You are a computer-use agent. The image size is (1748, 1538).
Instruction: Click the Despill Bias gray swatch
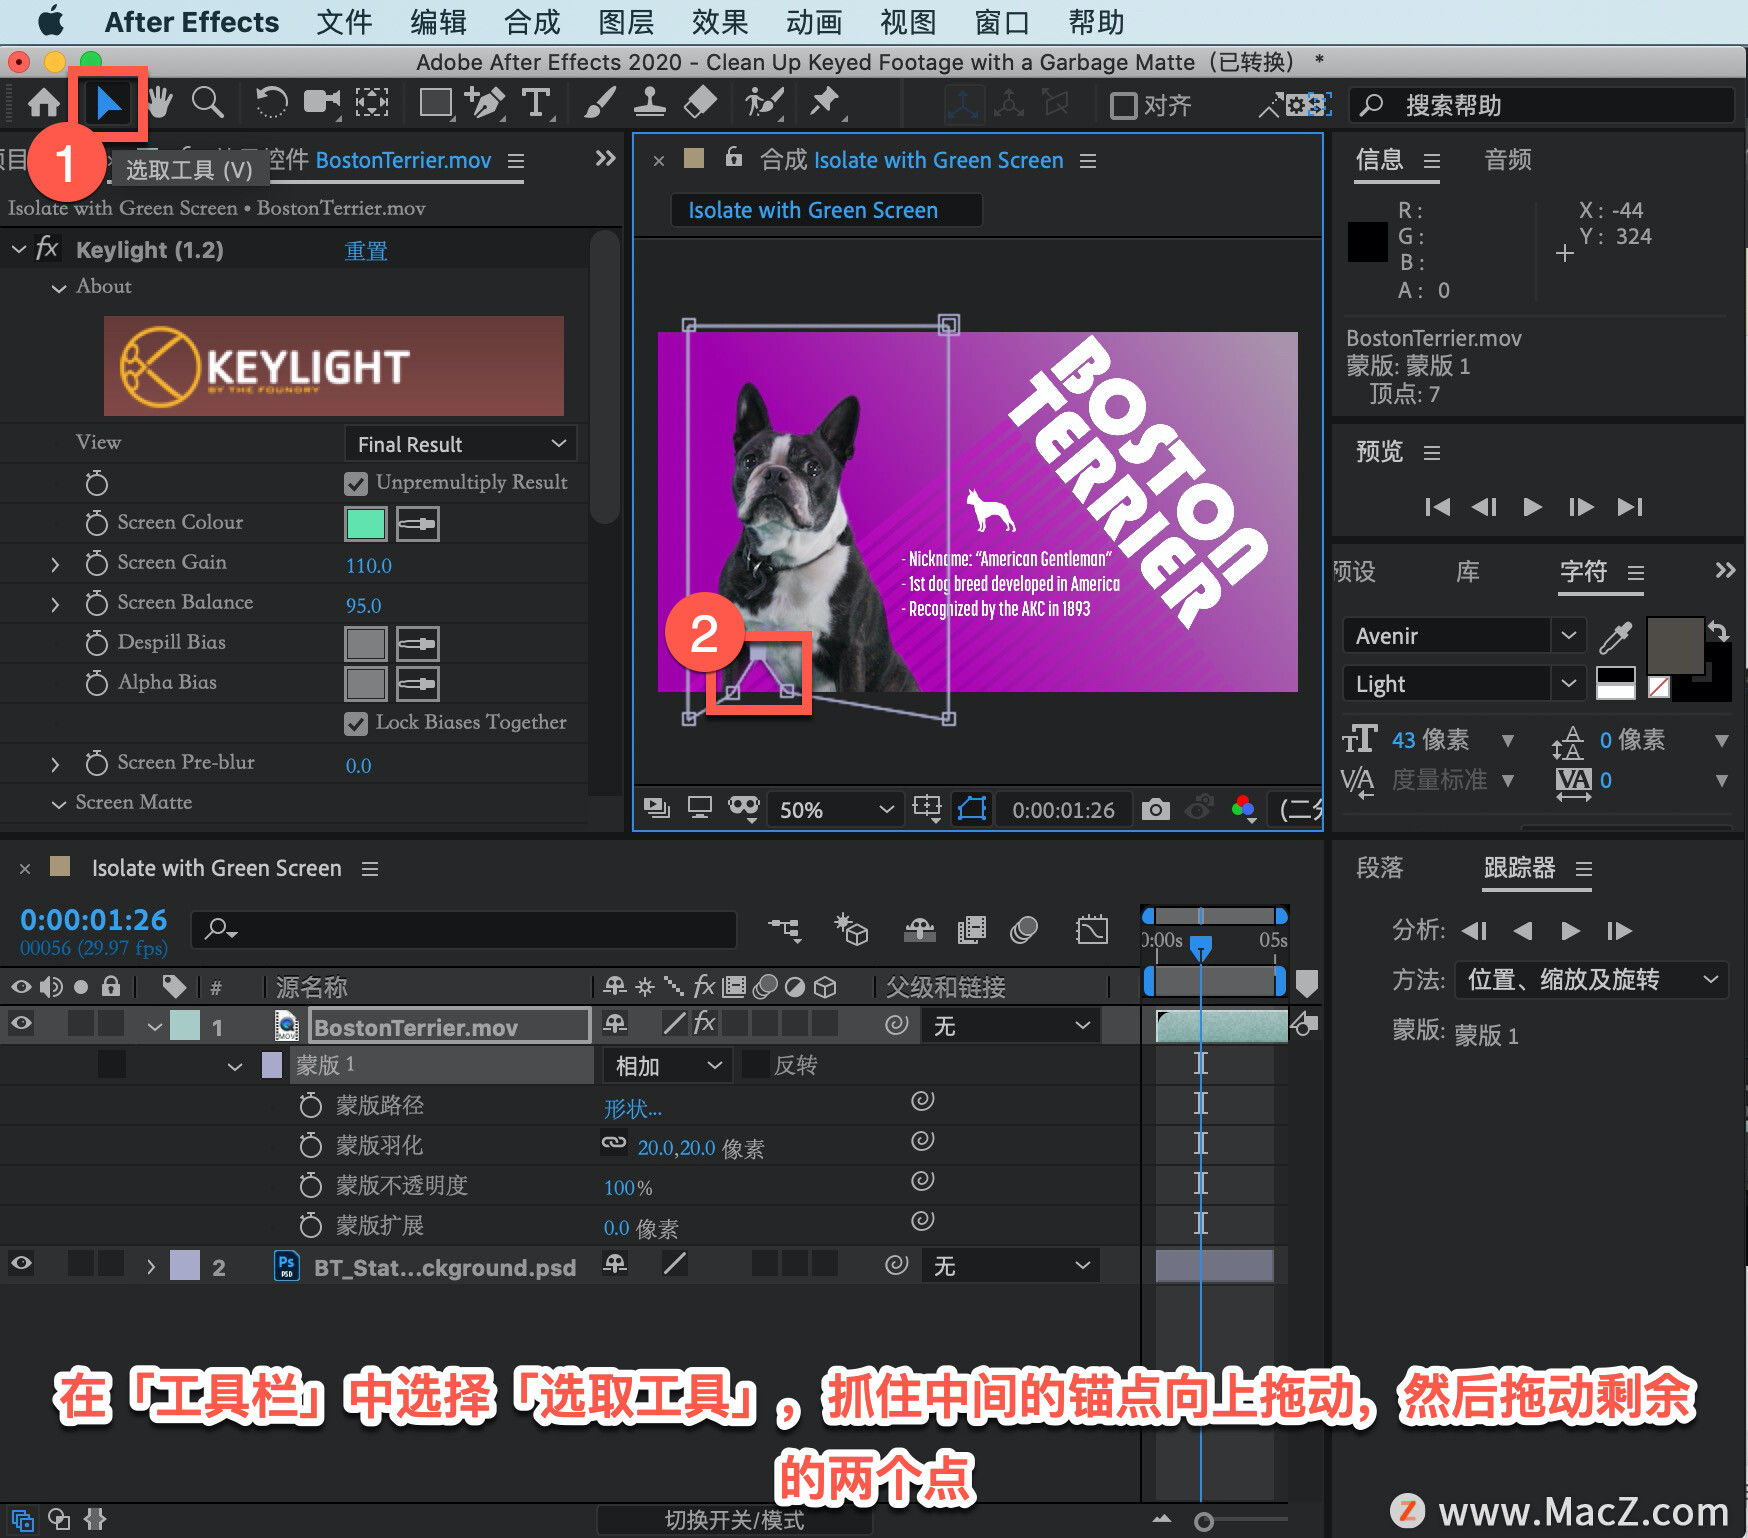365,644
